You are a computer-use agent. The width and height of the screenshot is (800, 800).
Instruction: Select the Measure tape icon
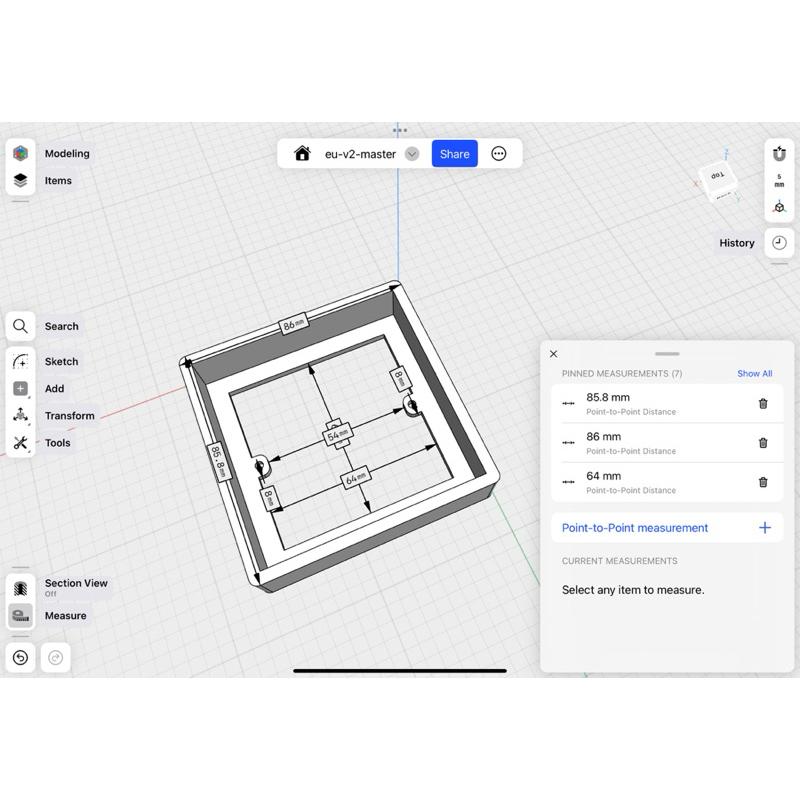pos(20,615)
